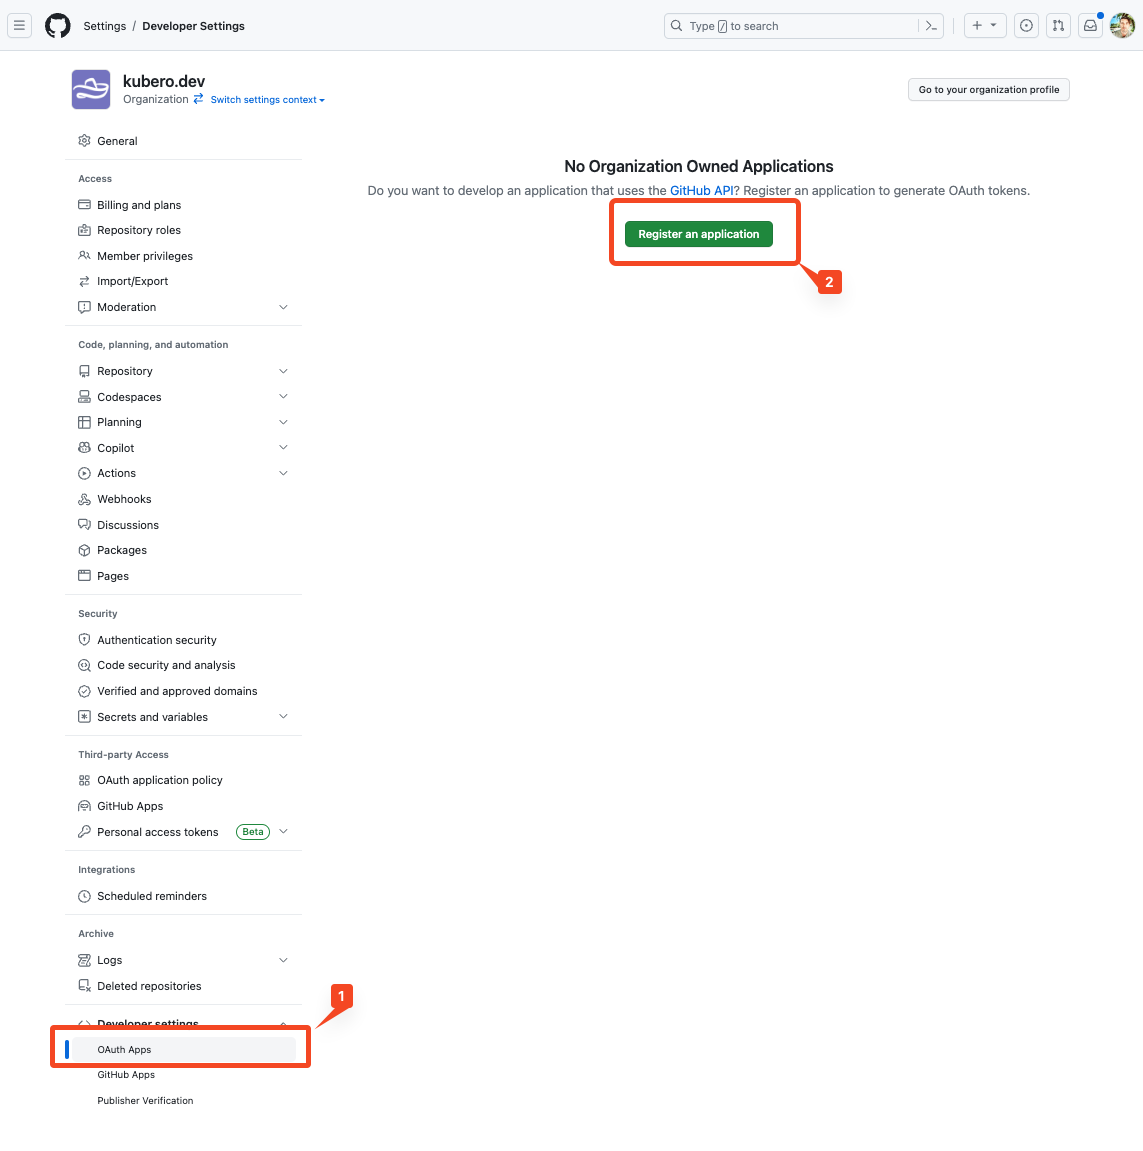The width and height of the screenshot is (1143, 1151).
Task: Follow the GitHub API link
Action: (701, 191)
